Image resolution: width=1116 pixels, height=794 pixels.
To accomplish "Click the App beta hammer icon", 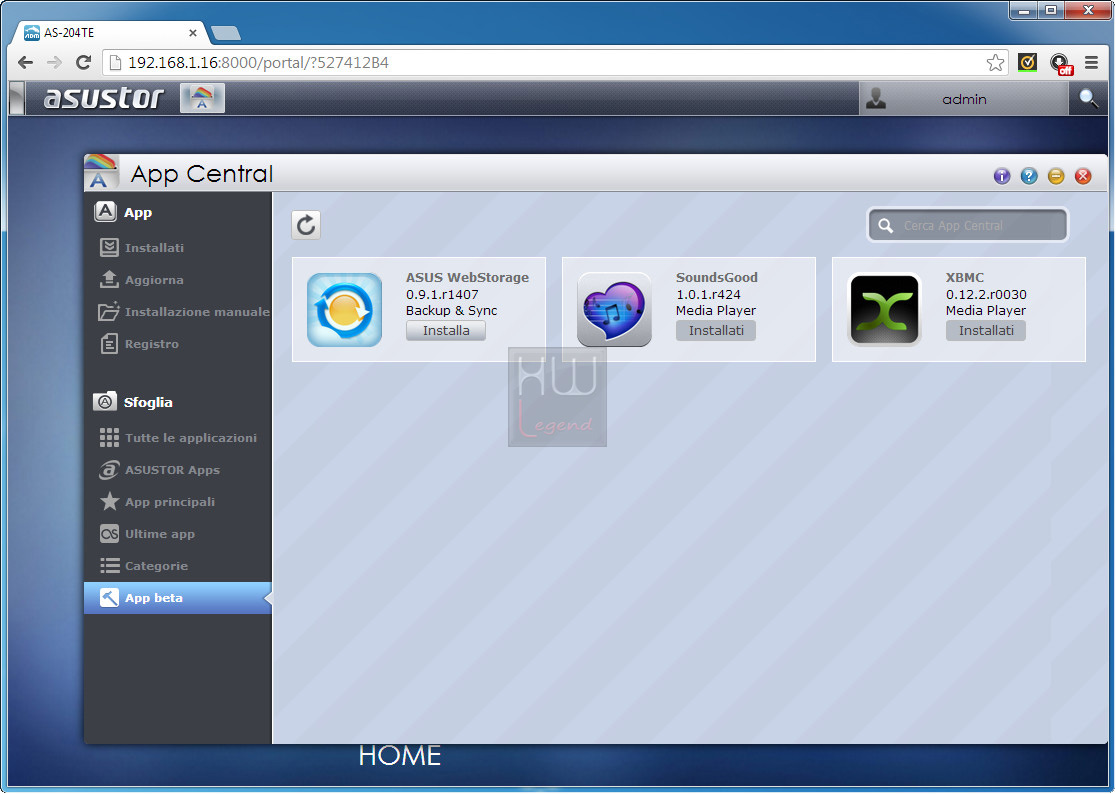I will [x=109, y=598].
